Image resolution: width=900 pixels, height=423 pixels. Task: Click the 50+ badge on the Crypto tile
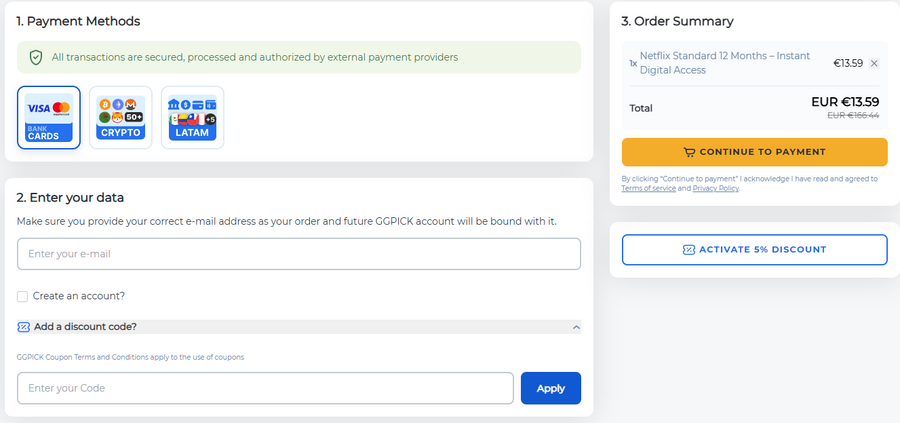coord(134,117)
